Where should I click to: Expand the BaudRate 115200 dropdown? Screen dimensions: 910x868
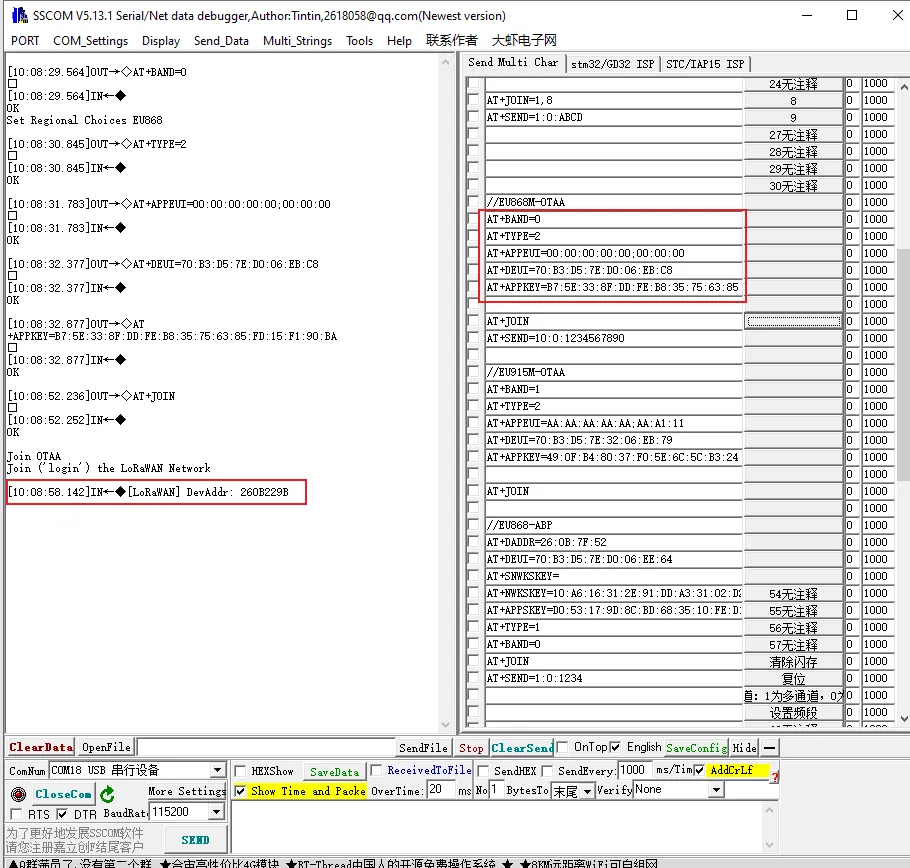[x=217, y=812]
